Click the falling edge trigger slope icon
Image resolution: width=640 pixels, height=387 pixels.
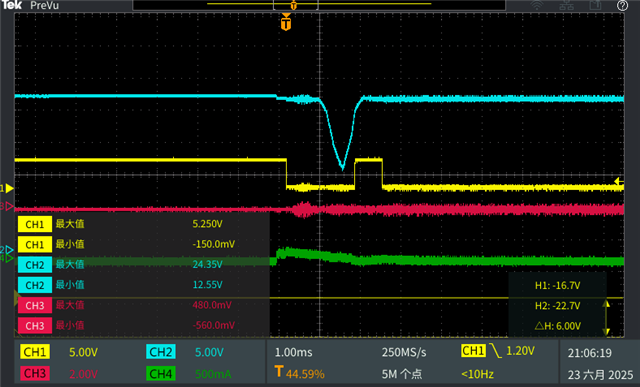[x=496, y=351]
